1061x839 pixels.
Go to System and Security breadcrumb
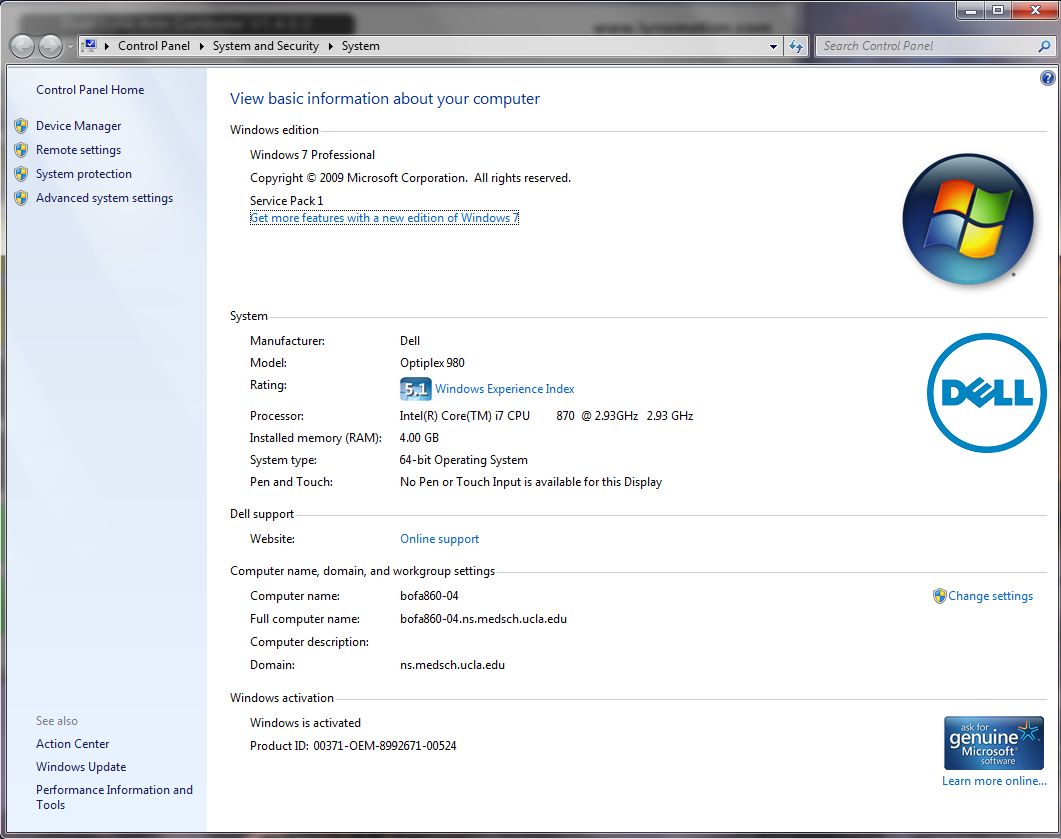[265, 46]
